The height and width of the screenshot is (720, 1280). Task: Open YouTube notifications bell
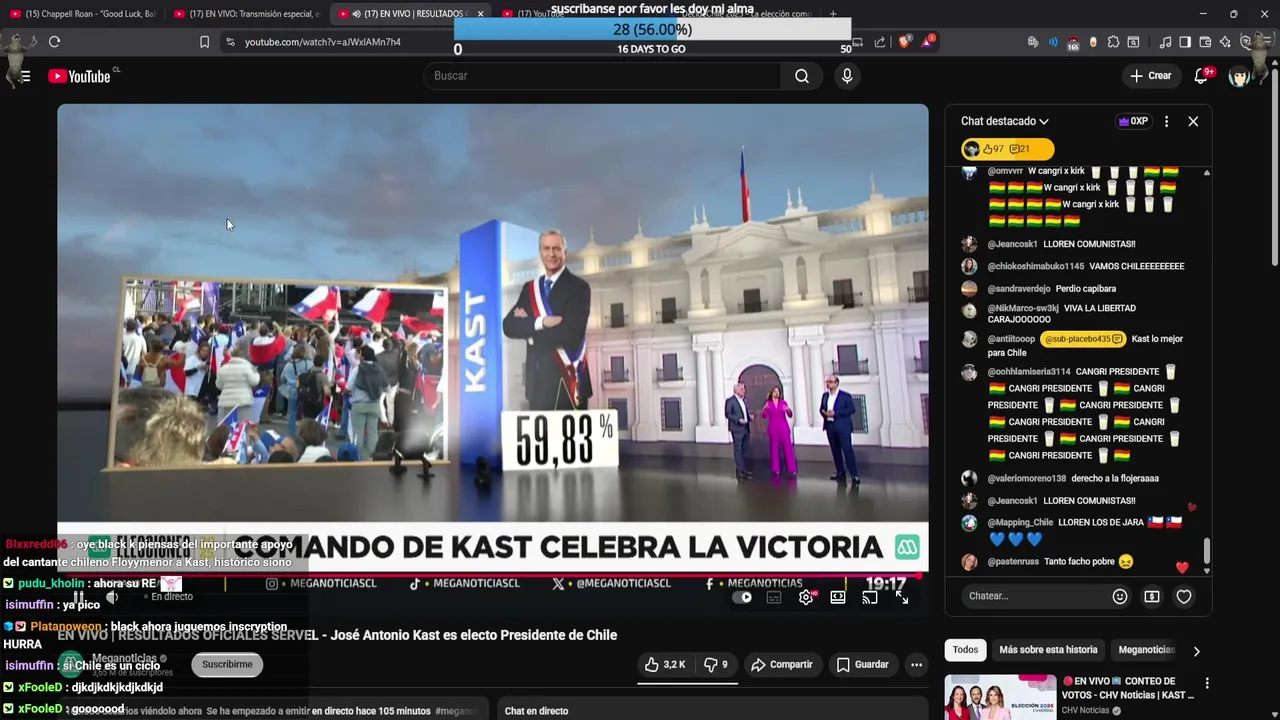click(x=1202, y=76)
